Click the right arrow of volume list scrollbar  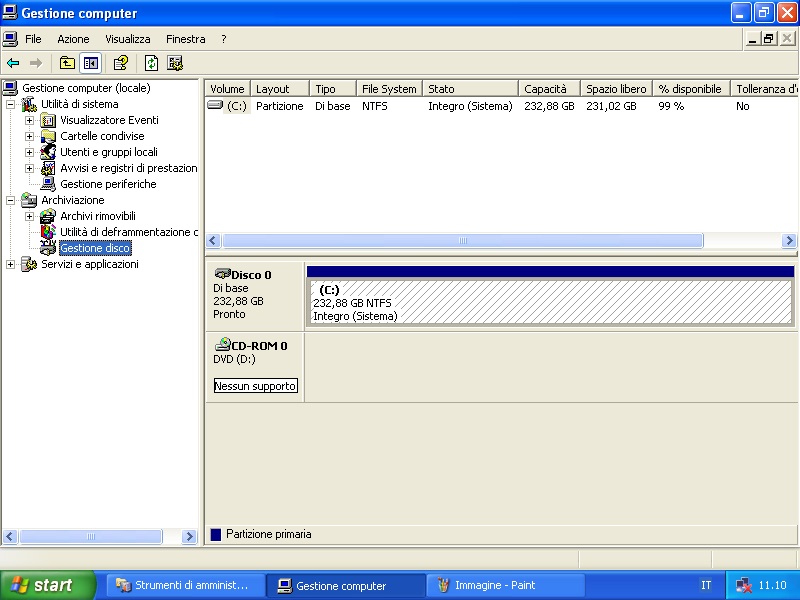click(789, 241)
